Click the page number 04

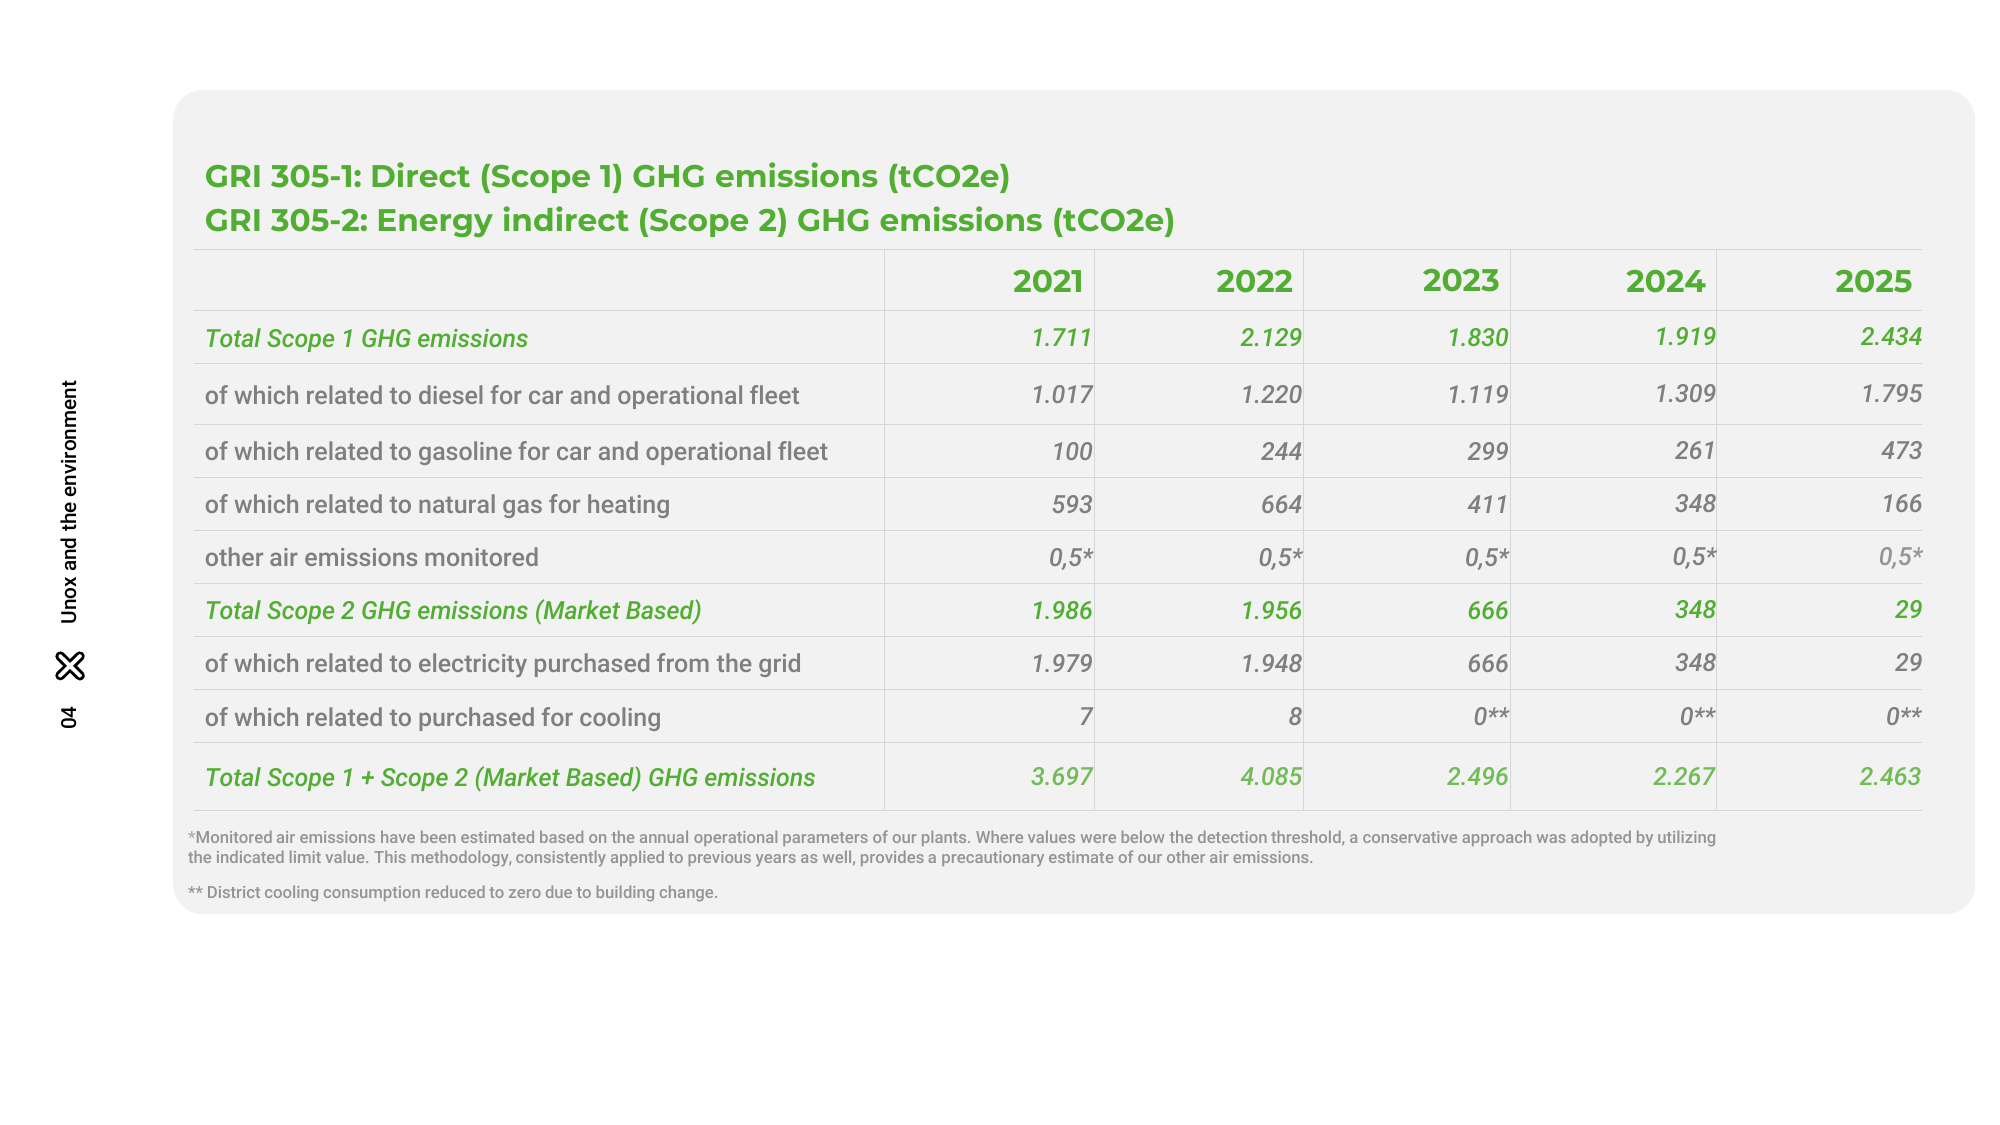(x=69, y=717)
